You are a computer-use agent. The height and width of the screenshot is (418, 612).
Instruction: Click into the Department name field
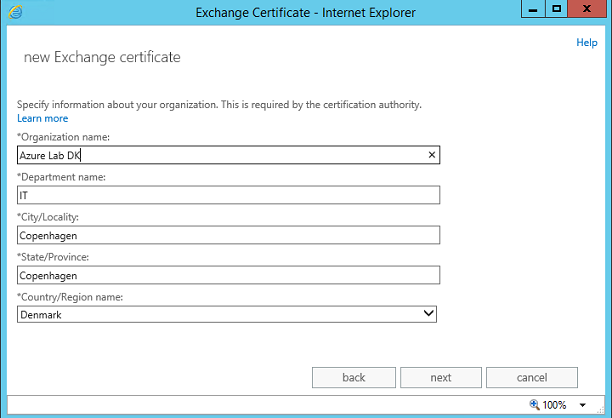[228, 195]
